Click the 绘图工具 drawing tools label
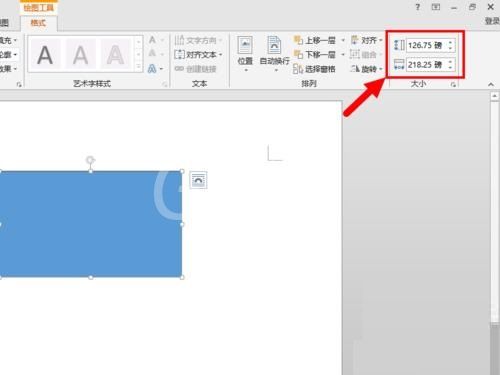Screen dimensions: 500x375 [x=39, y=7]
